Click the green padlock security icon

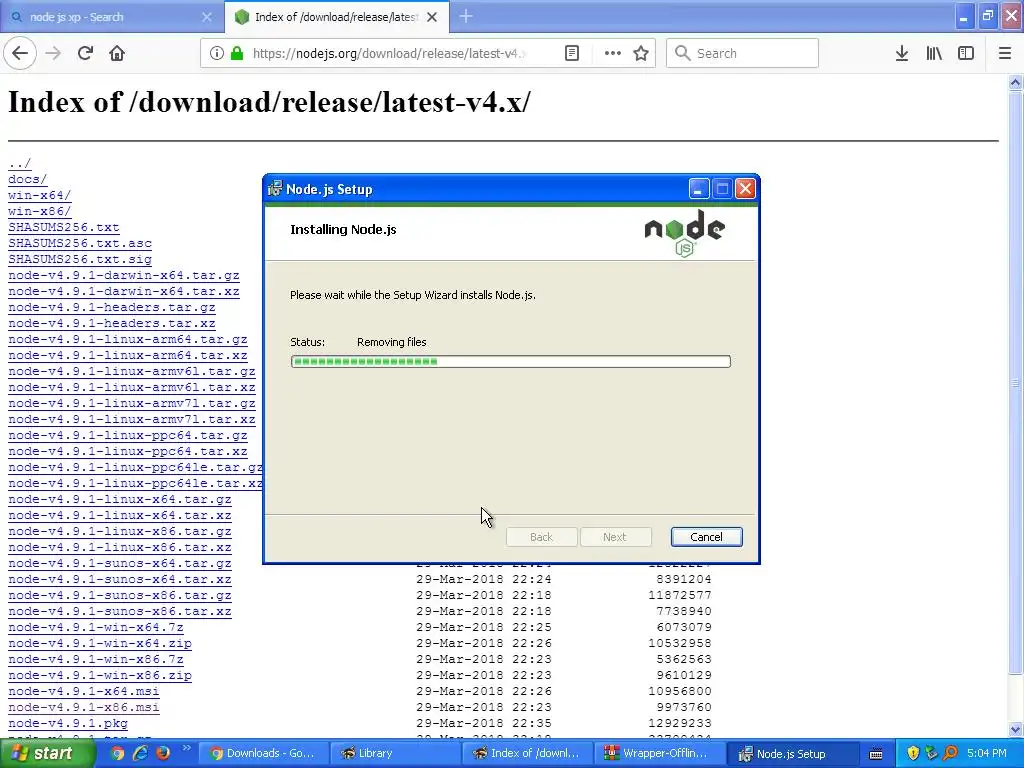[x=237, y=53]
